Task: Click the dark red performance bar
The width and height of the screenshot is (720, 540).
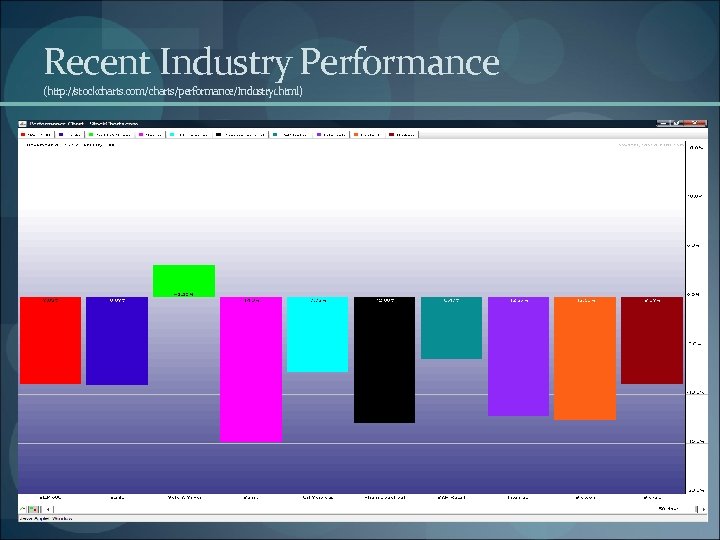Action: pos(652,340)
